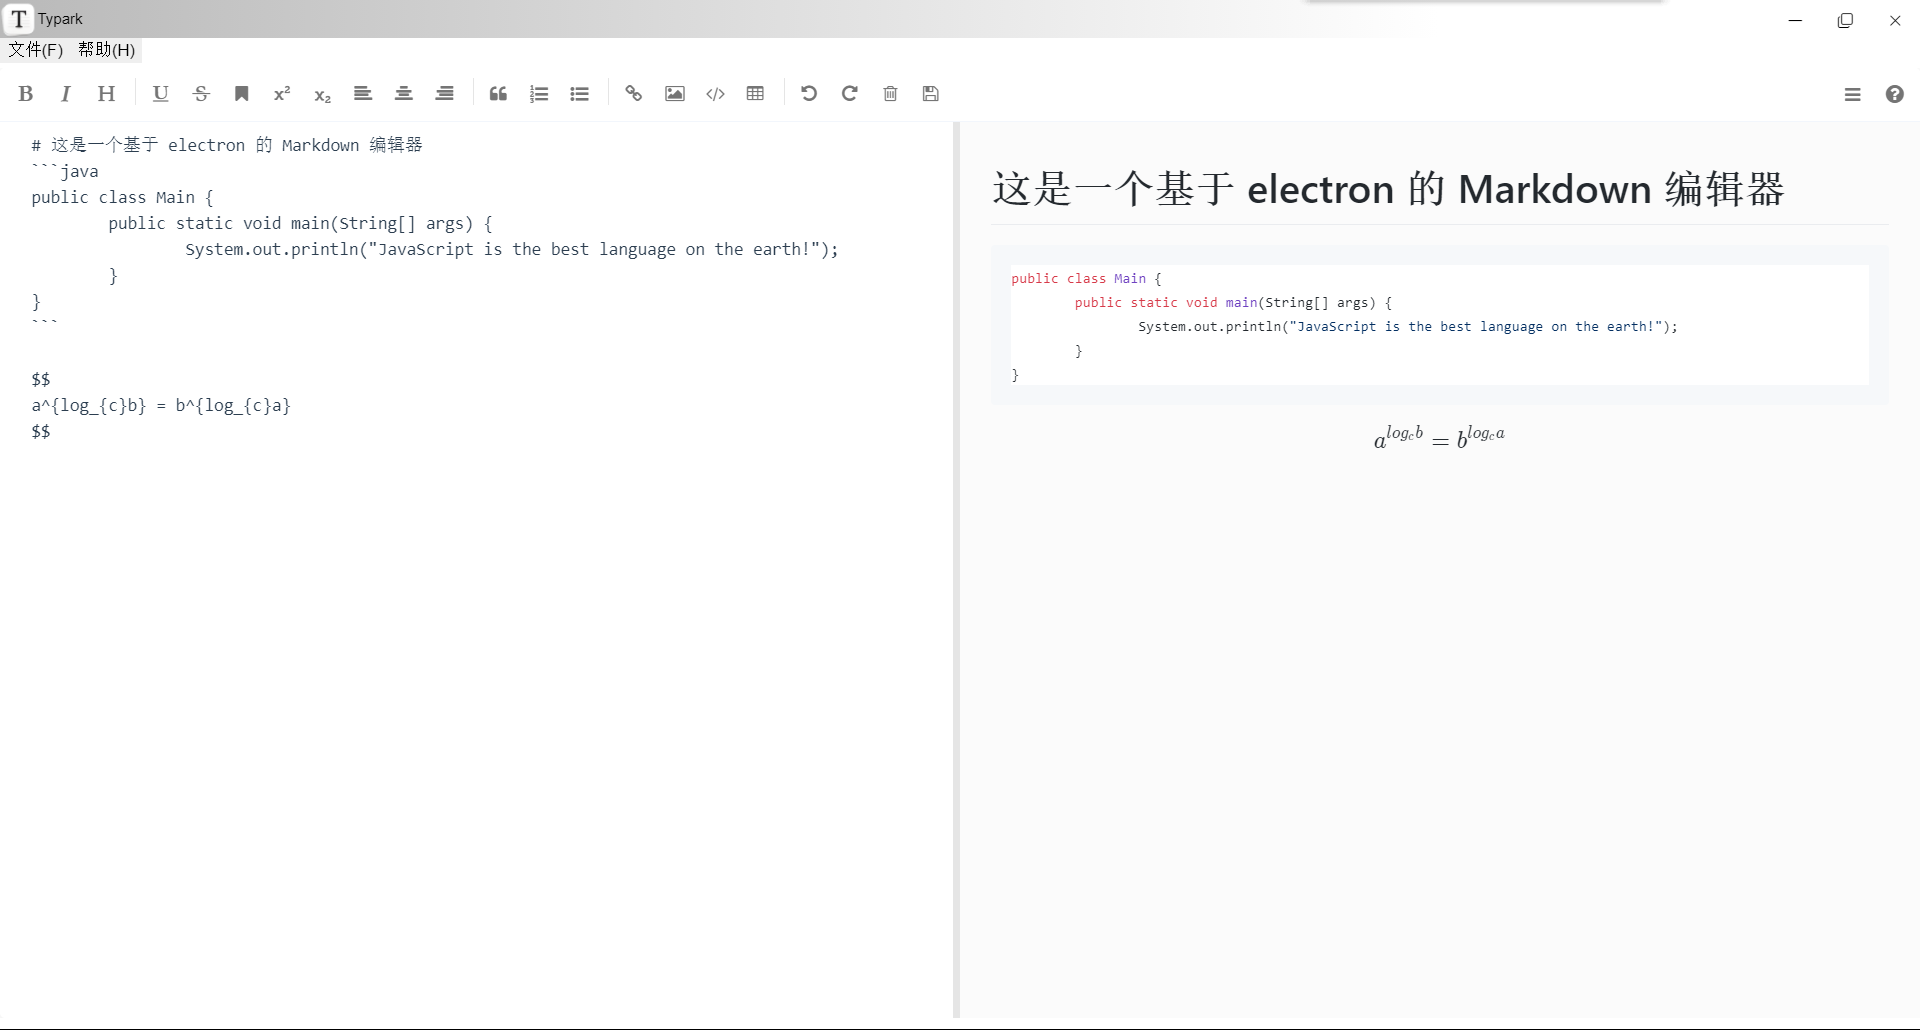Insert a code block

[715, 94]
